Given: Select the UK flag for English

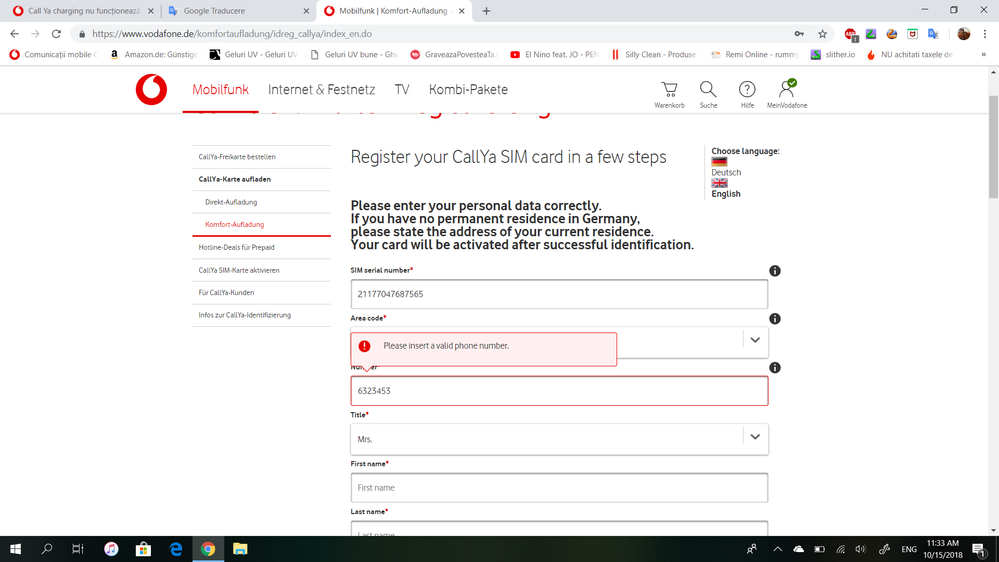Looking at the screenshot, I should [x=719, y=183].
